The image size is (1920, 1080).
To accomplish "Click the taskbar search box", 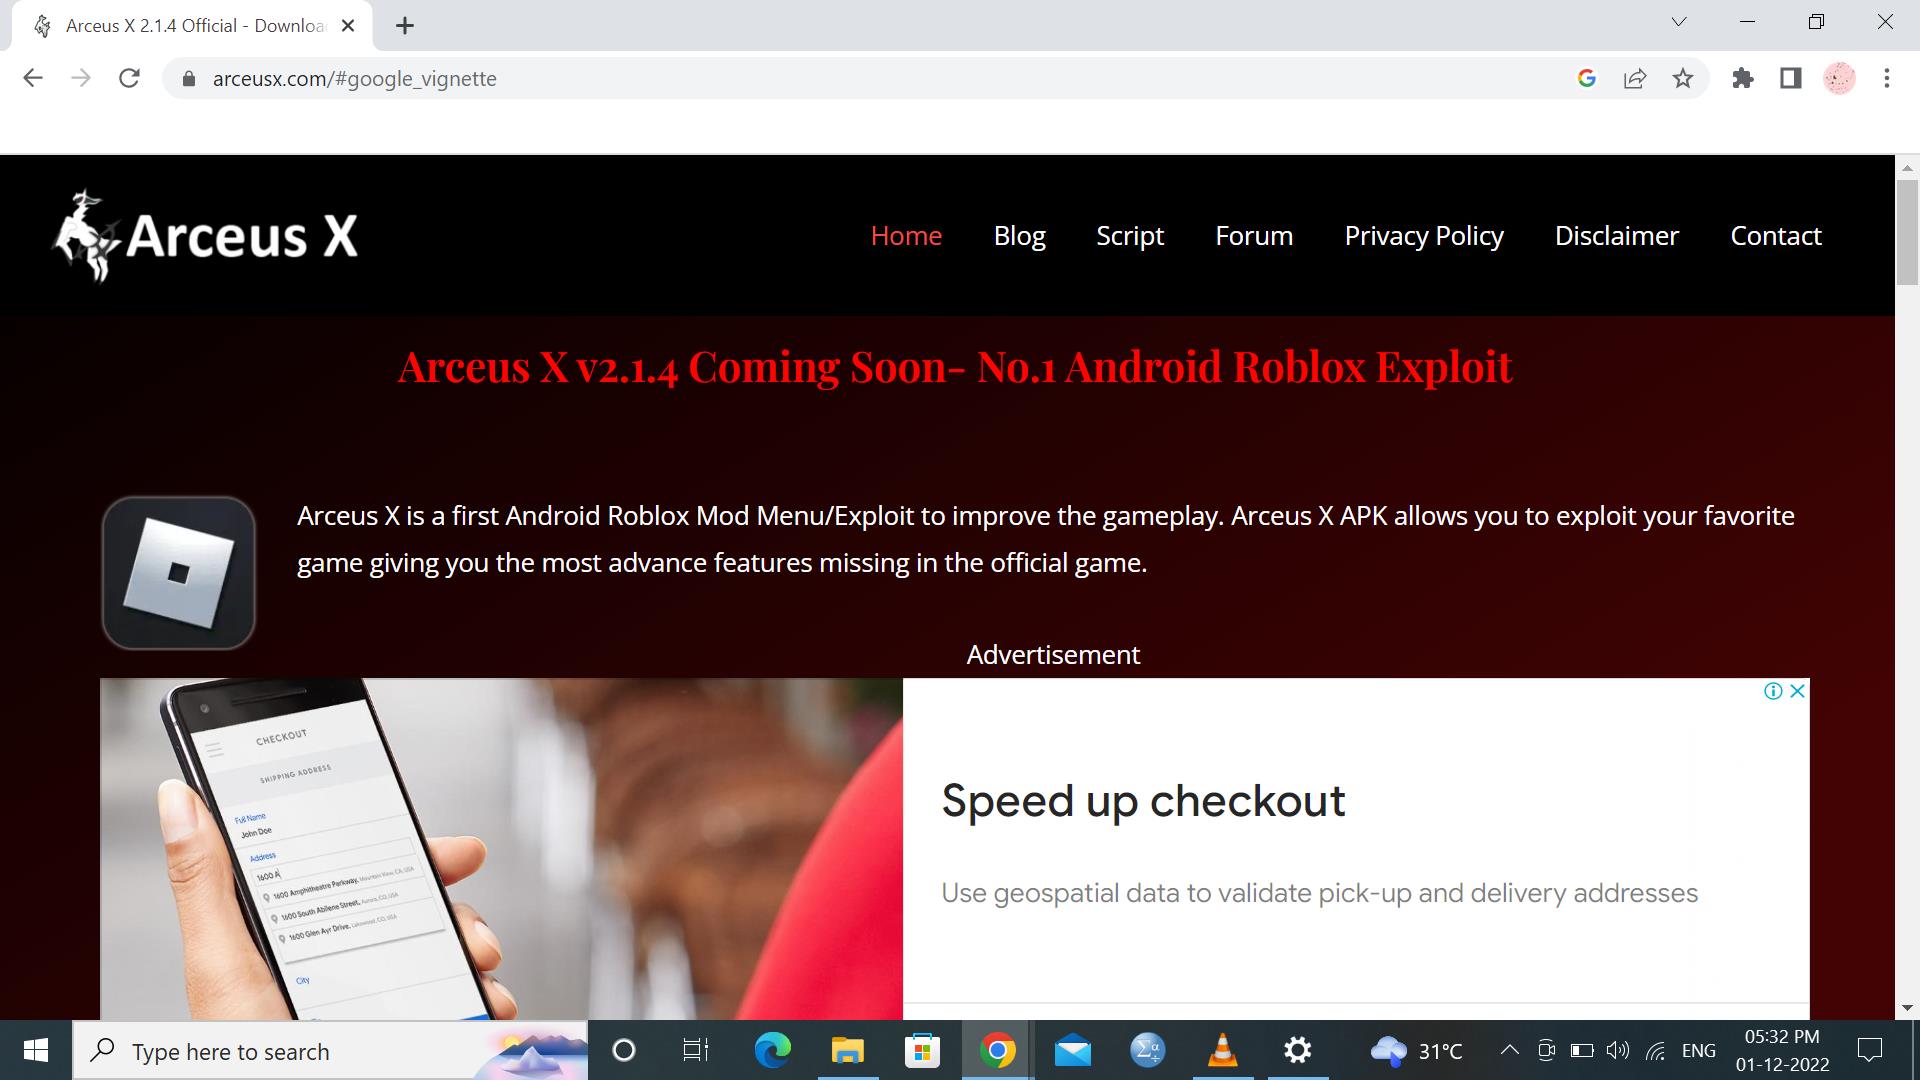I will (x=330, y=1051).
